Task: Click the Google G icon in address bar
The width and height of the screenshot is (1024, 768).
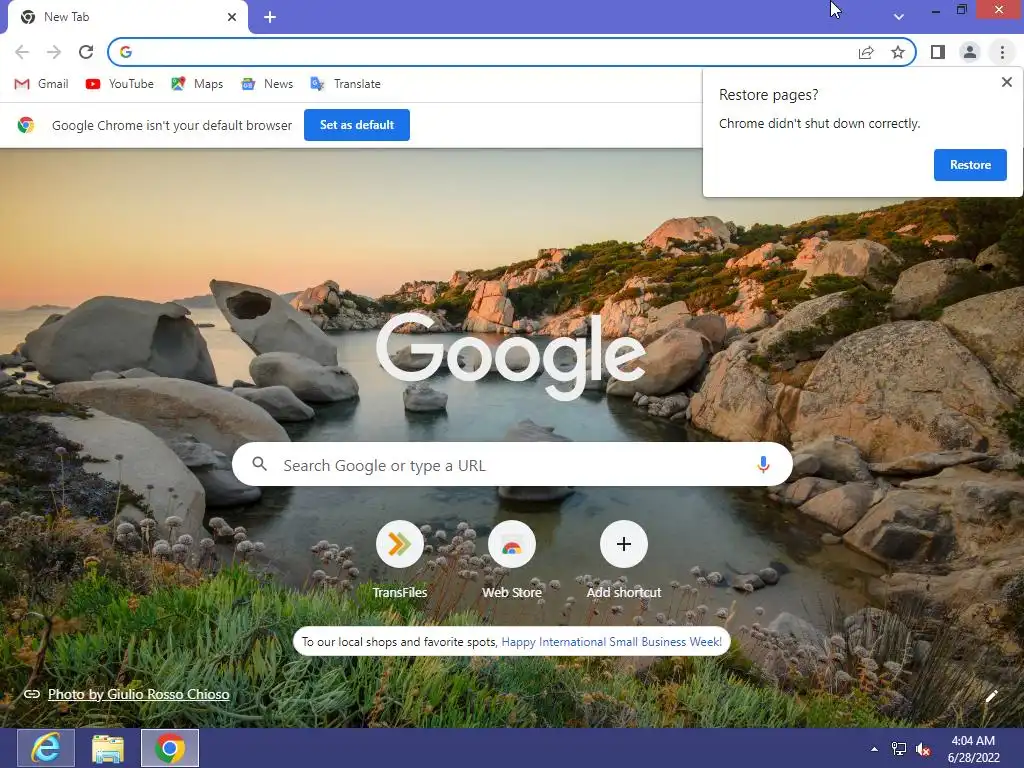Action: click(x=126, y=52)
